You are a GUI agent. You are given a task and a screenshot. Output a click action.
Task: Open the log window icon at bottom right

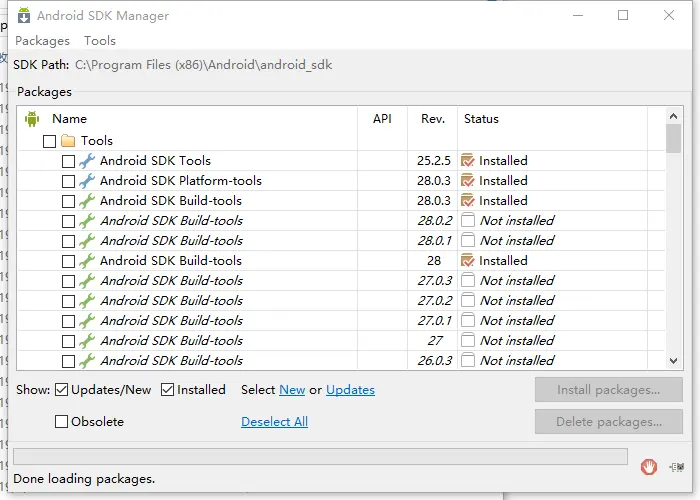[677, 467]
